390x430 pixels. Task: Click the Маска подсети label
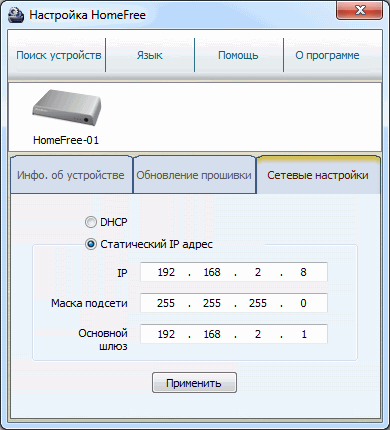(x=89, y=303)
